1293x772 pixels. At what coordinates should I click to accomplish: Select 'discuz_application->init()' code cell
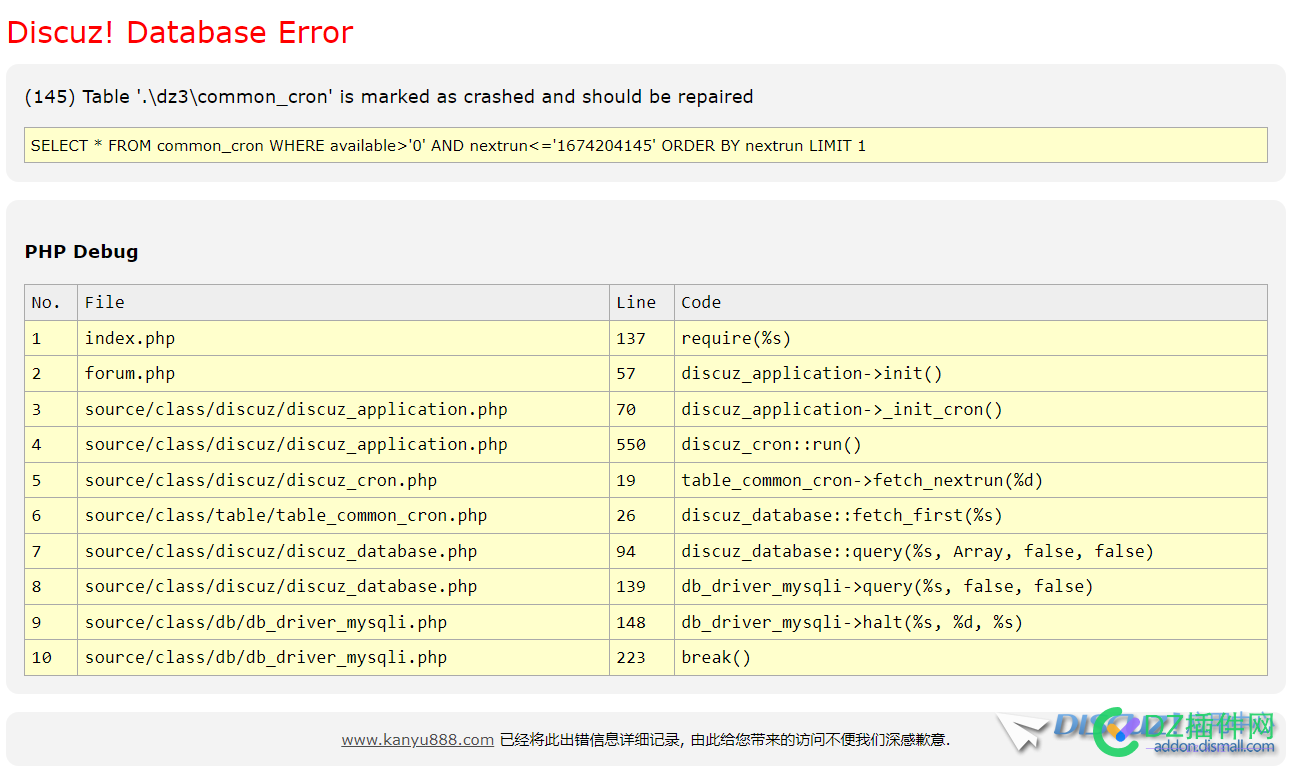(971, 373)
